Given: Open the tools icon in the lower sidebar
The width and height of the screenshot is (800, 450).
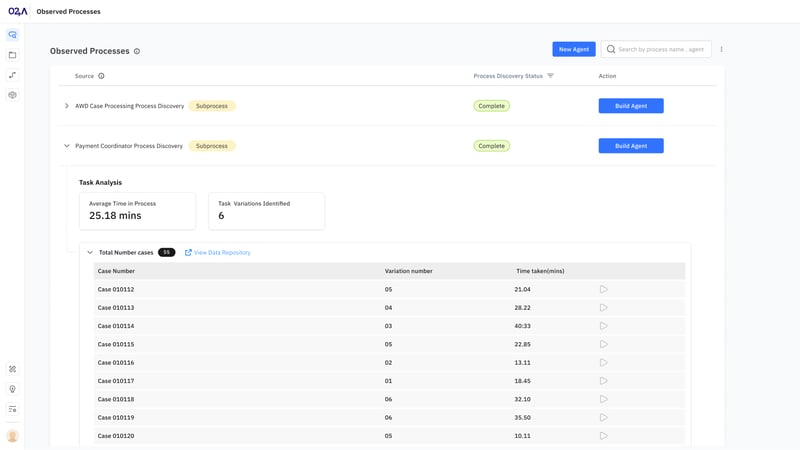Looking at the screenshot, I should [13, 369].
